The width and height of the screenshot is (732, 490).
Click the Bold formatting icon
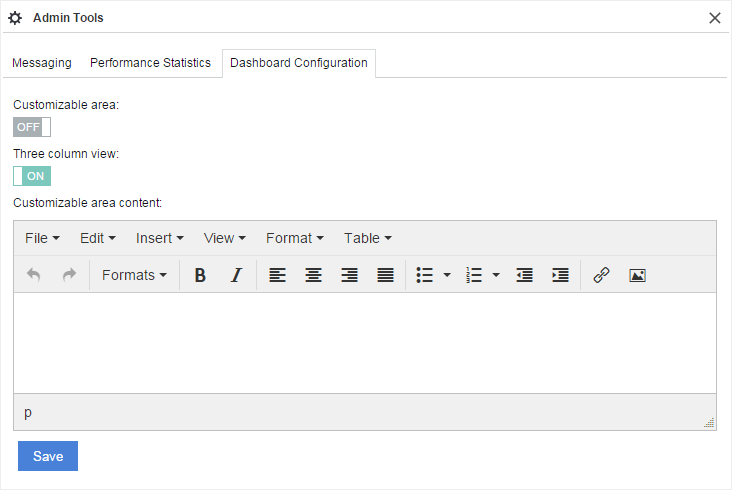200,275
